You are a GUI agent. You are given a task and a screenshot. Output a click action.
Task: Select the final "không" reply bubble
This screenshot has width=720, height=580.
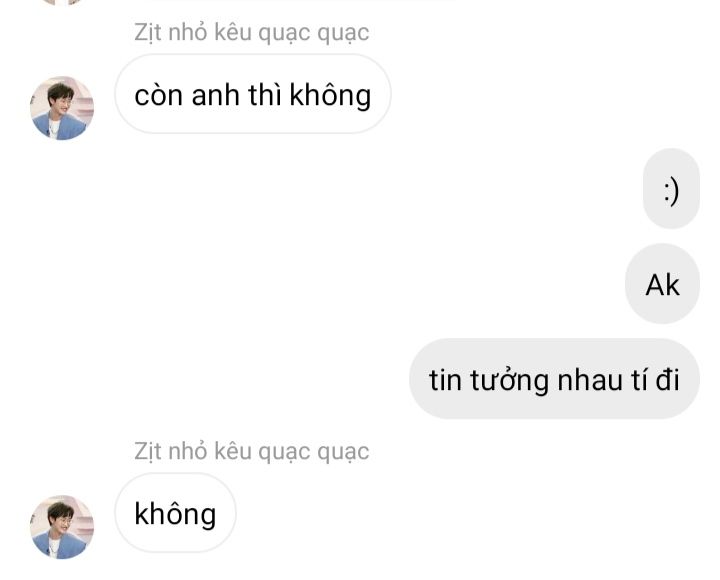(175, 513)
